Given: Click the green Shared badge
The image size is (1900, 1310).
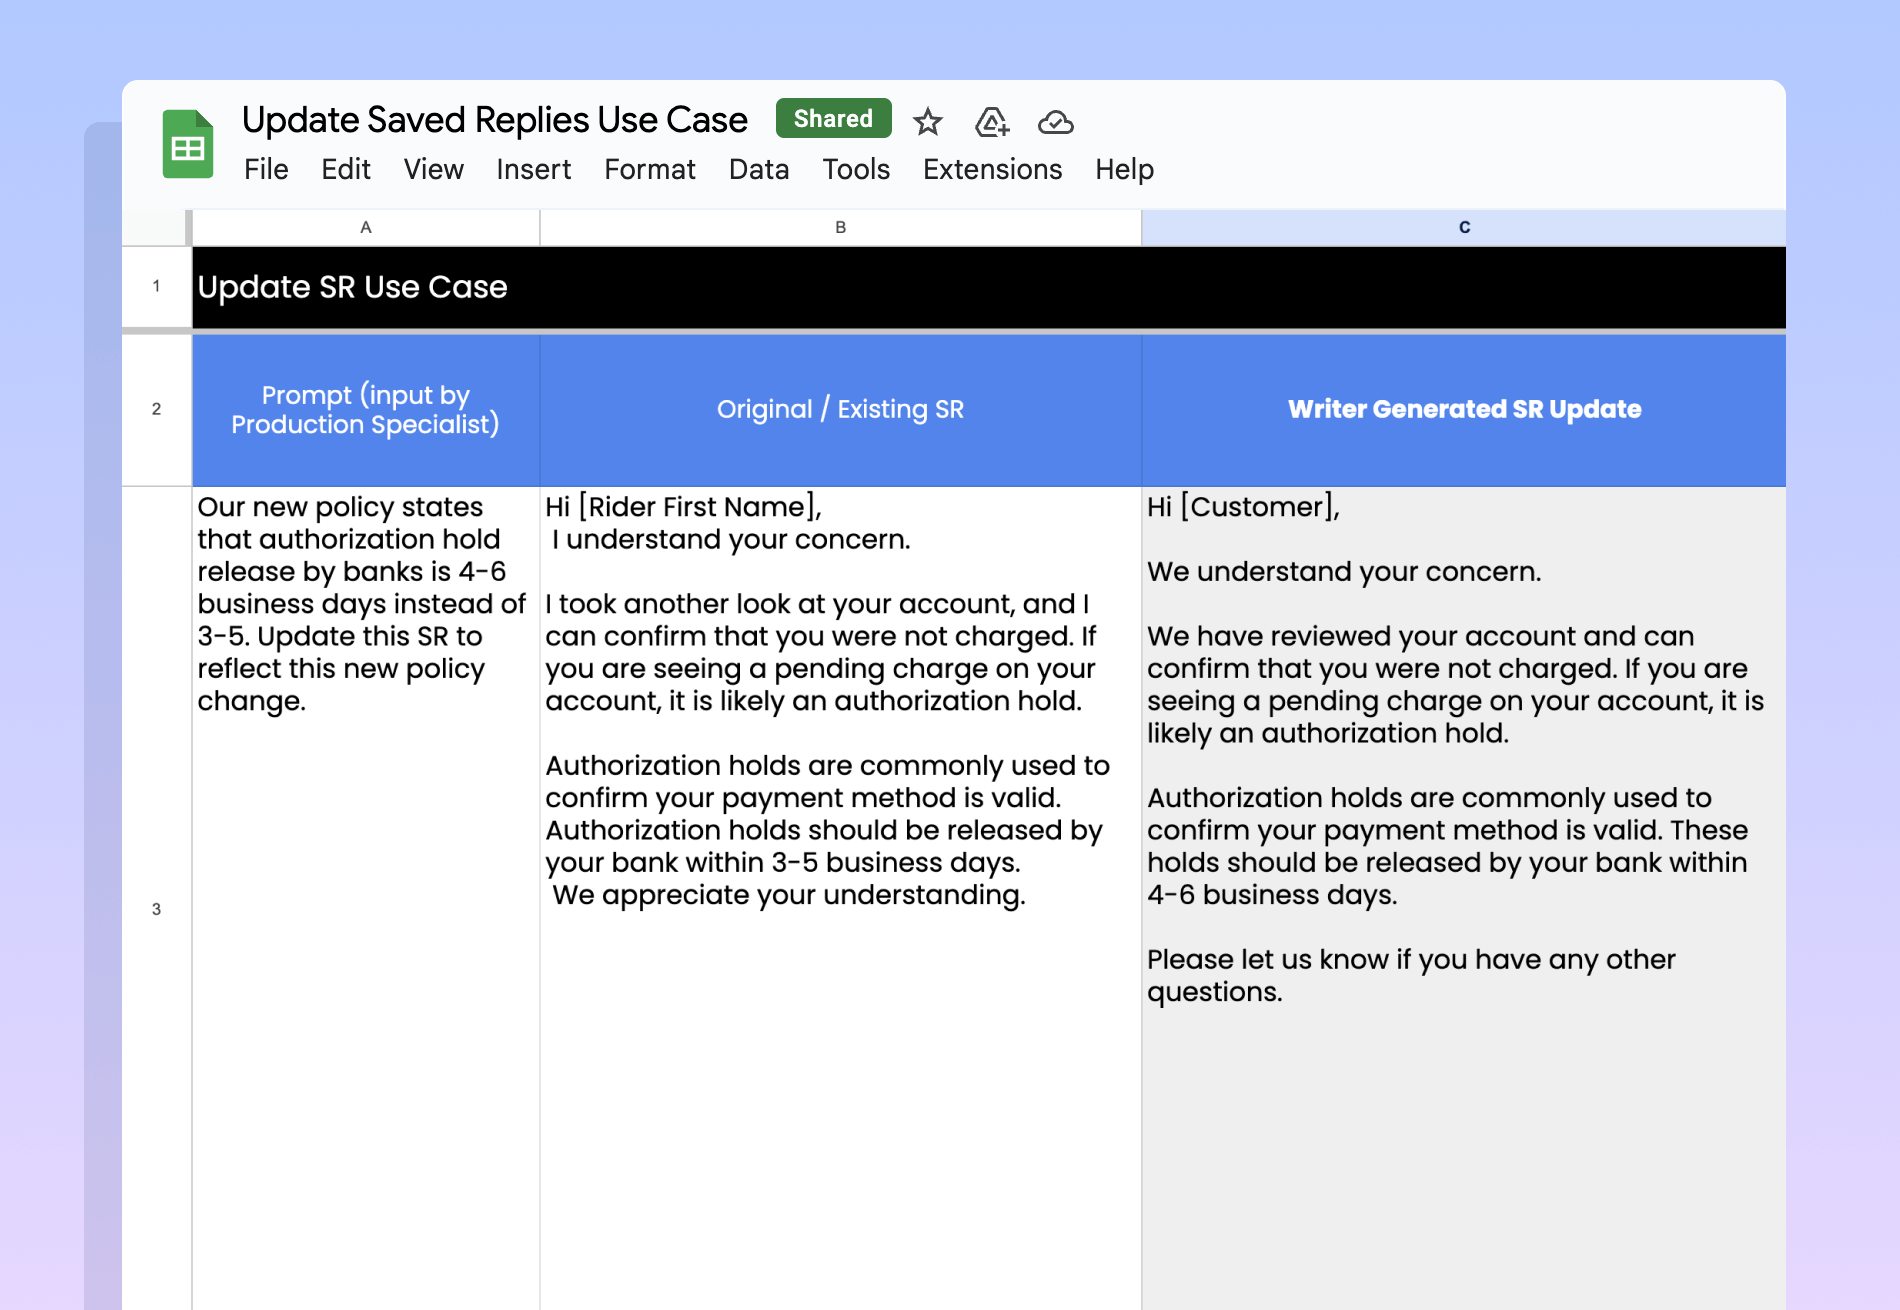Looking at the screenshot, I should pos(833,119).
